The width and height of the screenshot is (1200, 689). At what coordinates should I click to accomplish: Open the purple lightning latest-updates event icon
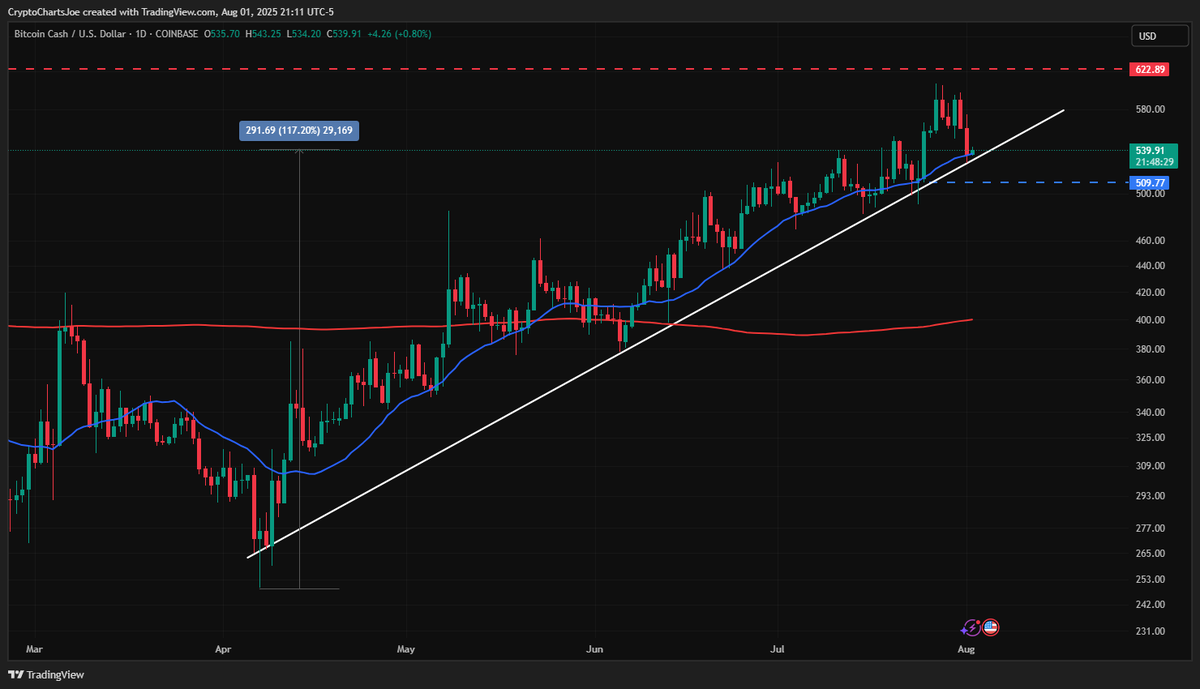(x=970, y=628)
